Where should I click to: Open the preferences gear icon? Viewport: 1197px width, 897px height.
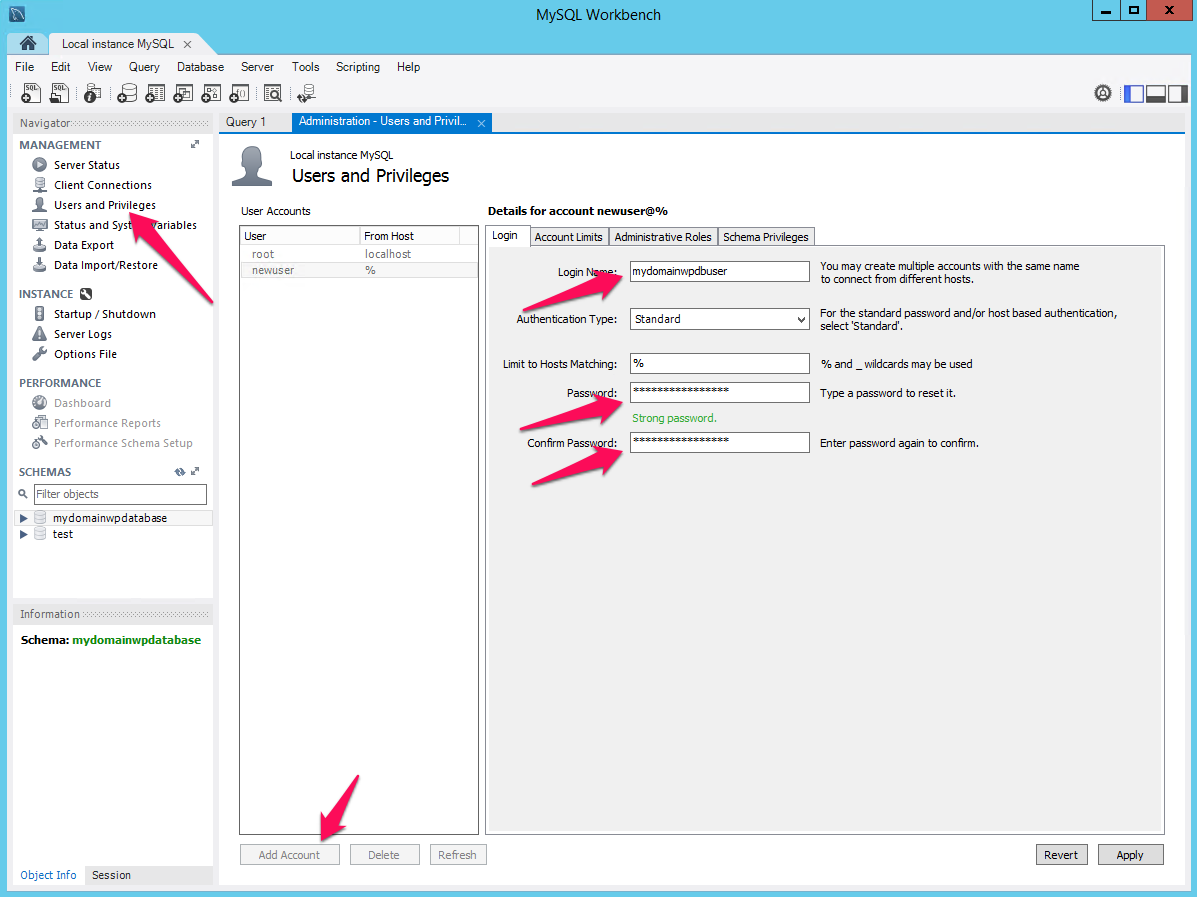(x=1103, y=93)
